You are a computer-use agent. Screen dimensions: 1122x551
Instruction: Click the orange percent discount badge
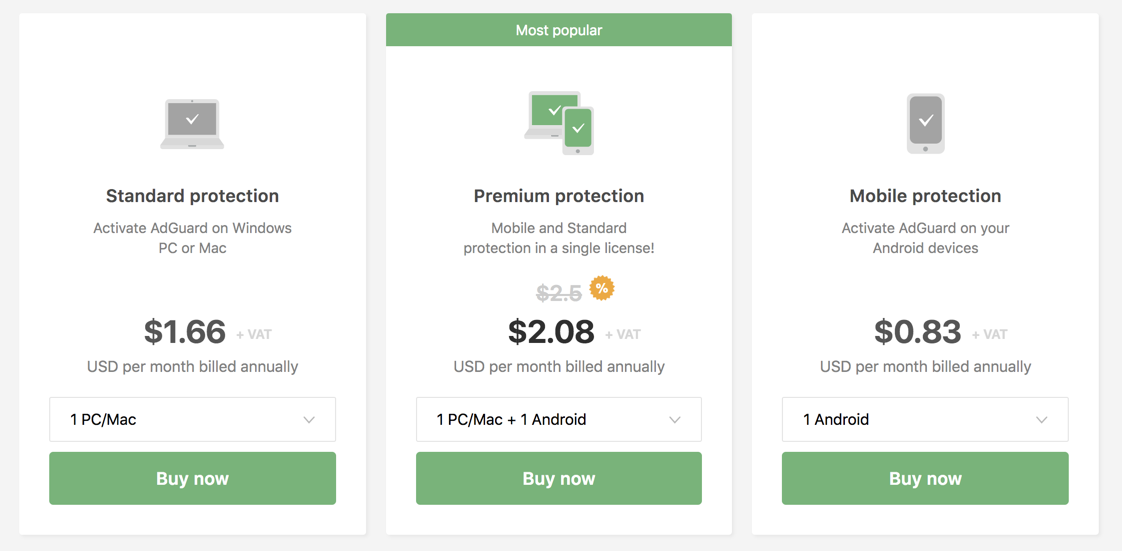point(602,288)
